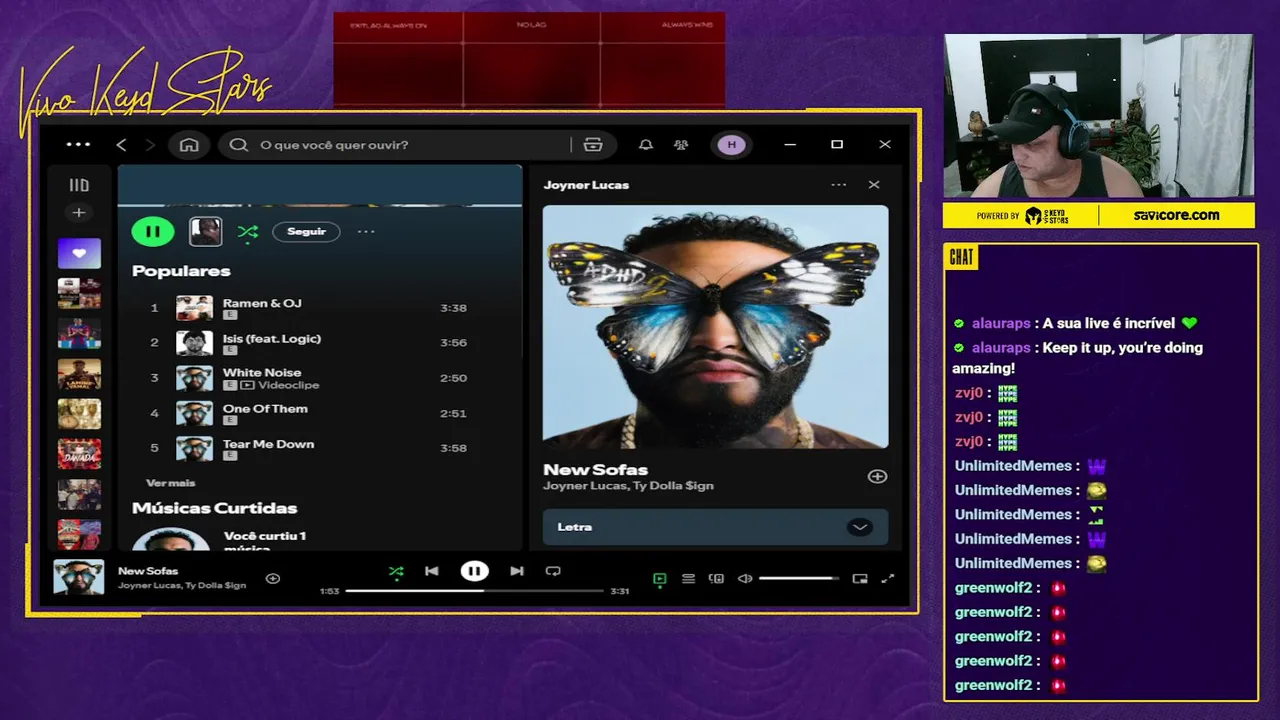This screenshot has width=1280, height=720.
Task: Collapse the library sidebar icon
Action: 79,185
